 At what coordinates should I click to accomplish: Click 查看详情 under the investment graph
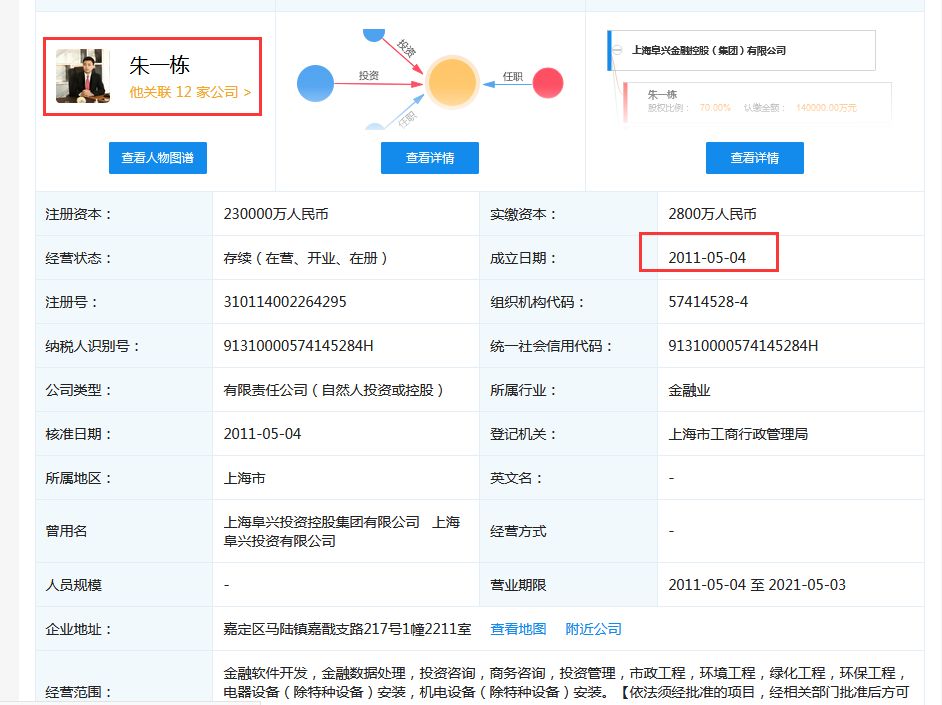coord(430,158)
